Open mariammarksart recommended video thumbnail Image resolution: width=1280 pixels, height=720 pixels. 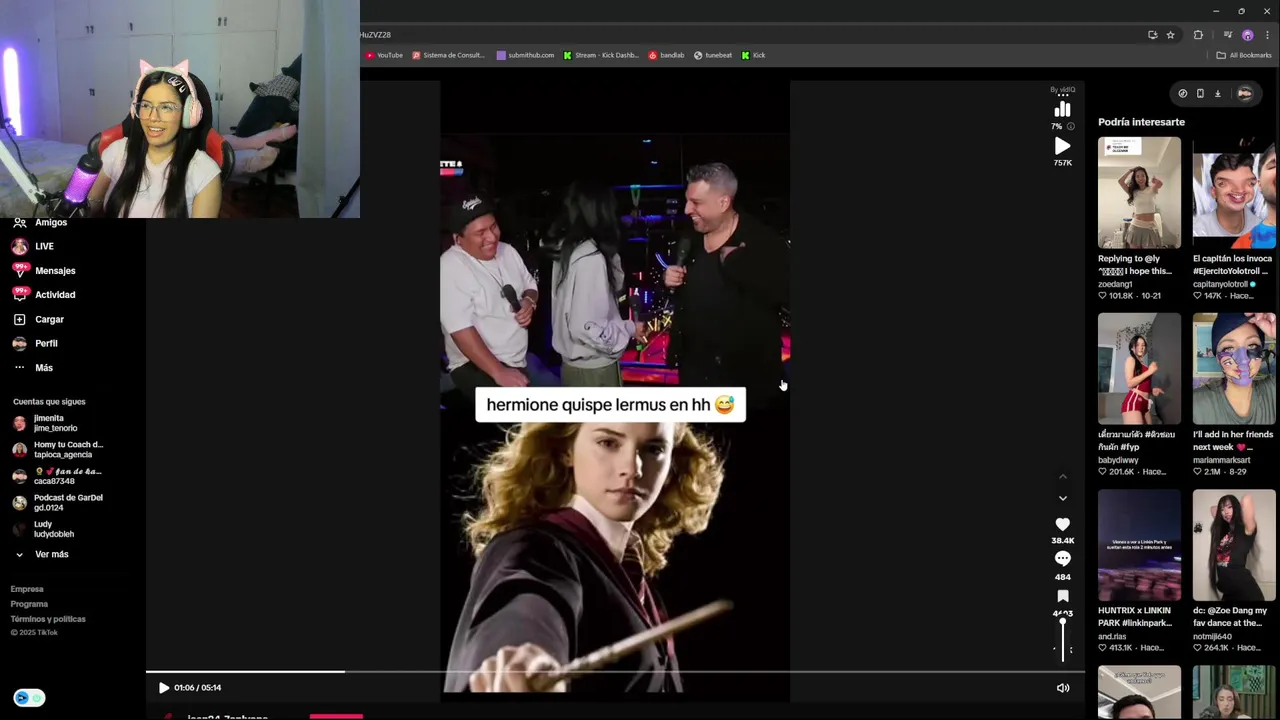coord(1234,369)
